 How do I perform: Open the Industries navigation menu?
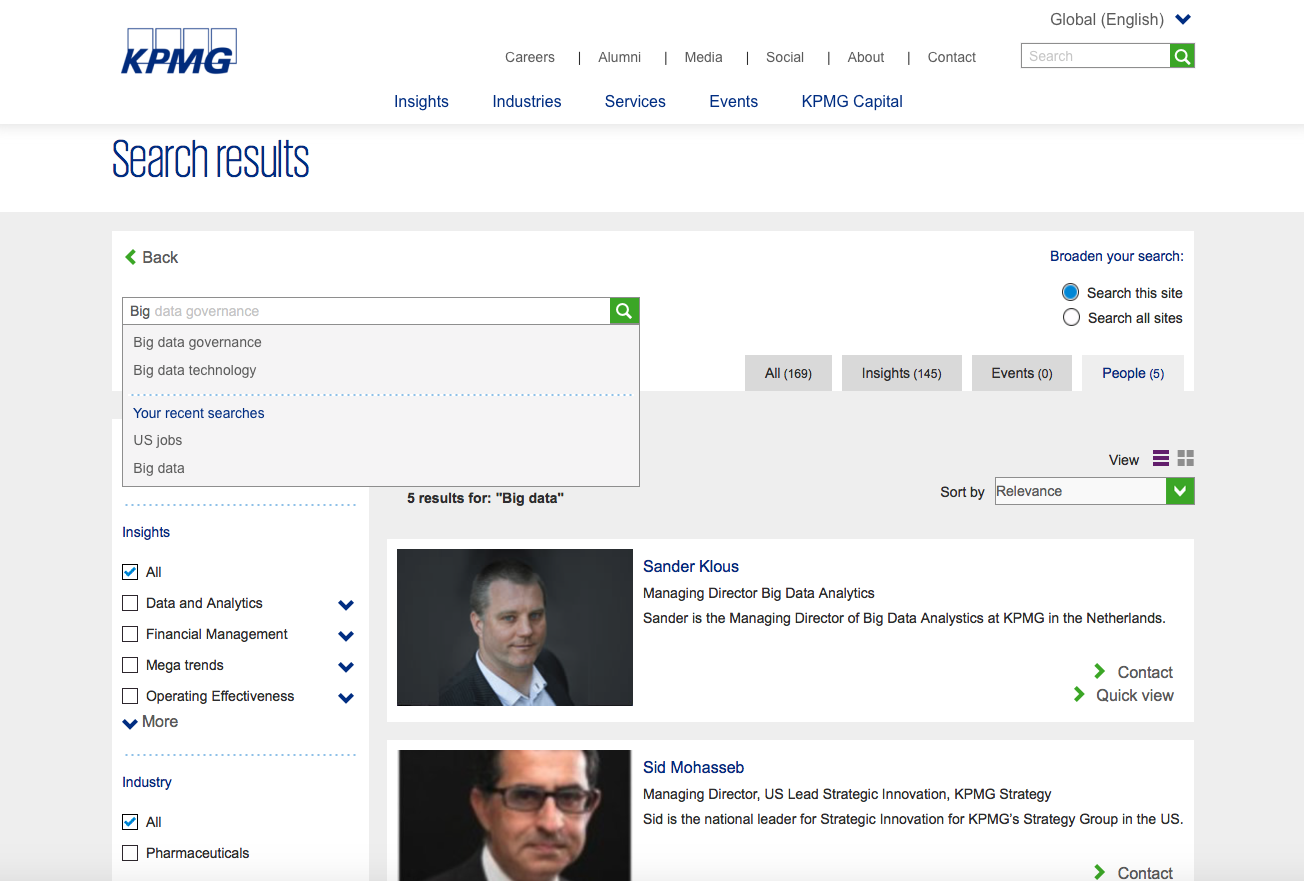[x=527, y=101]
